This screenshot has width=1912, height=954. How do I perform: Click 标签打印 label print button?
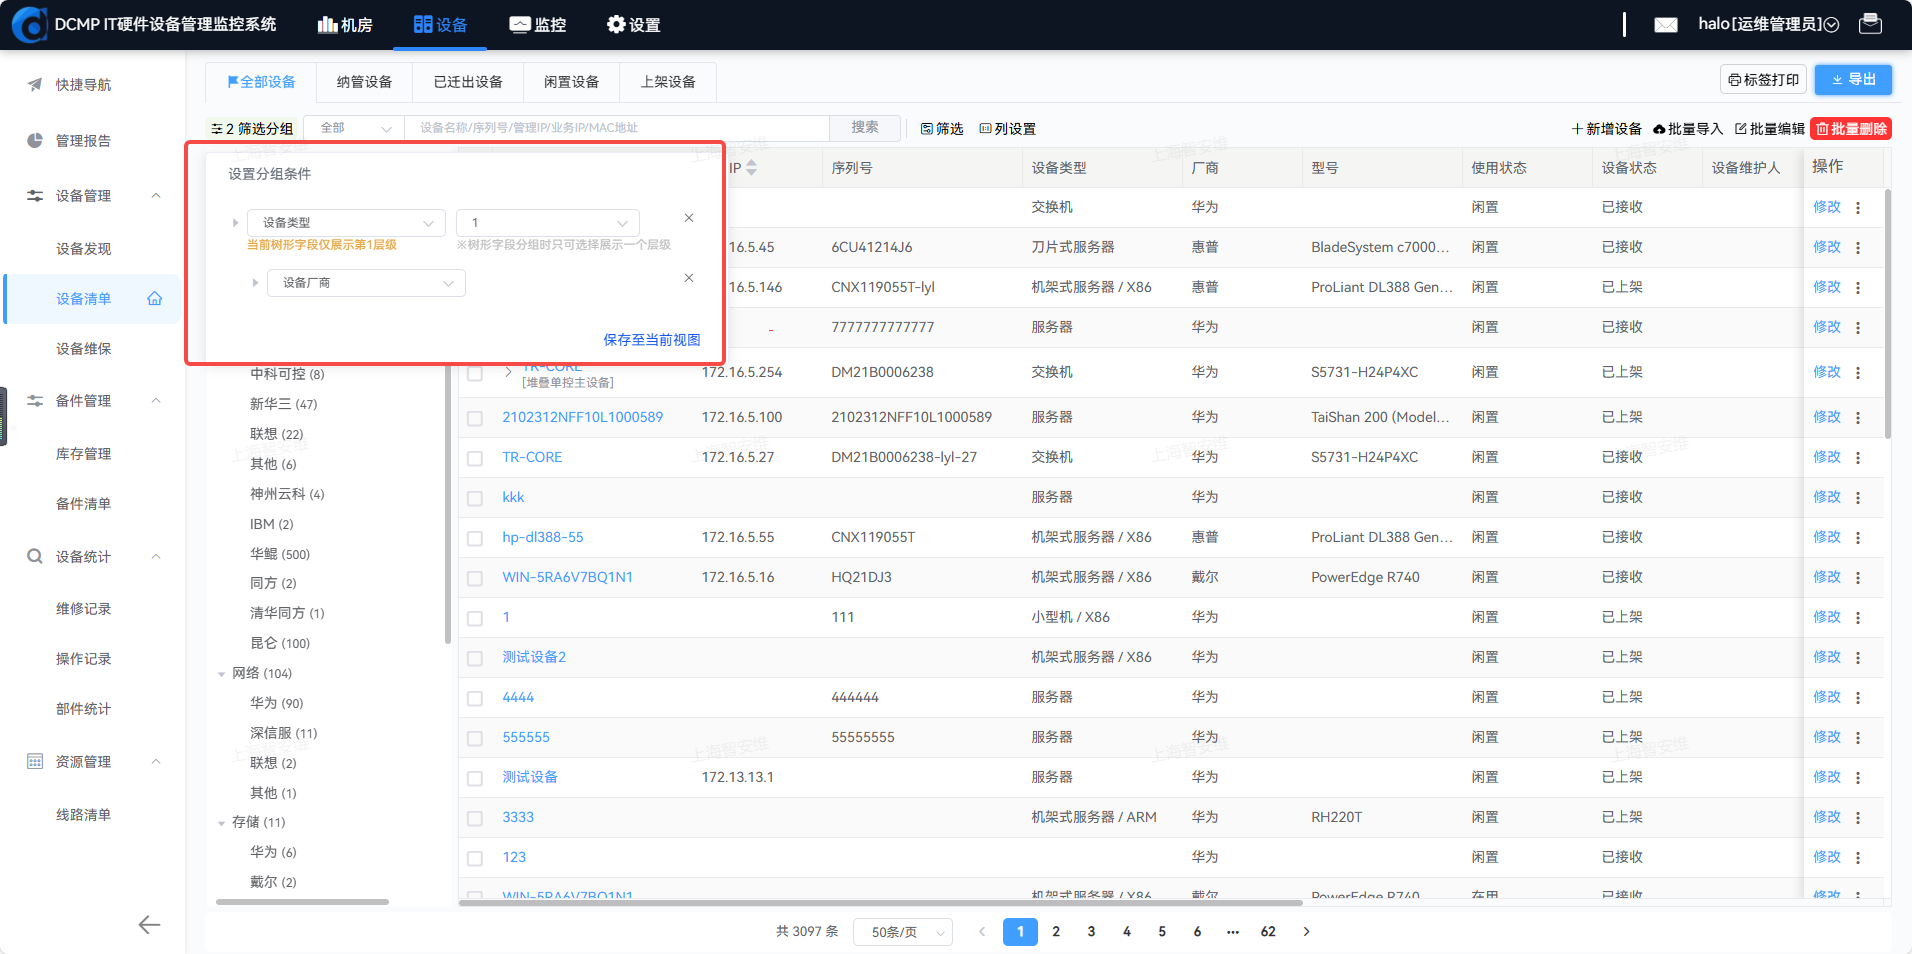click(1763, 80)
